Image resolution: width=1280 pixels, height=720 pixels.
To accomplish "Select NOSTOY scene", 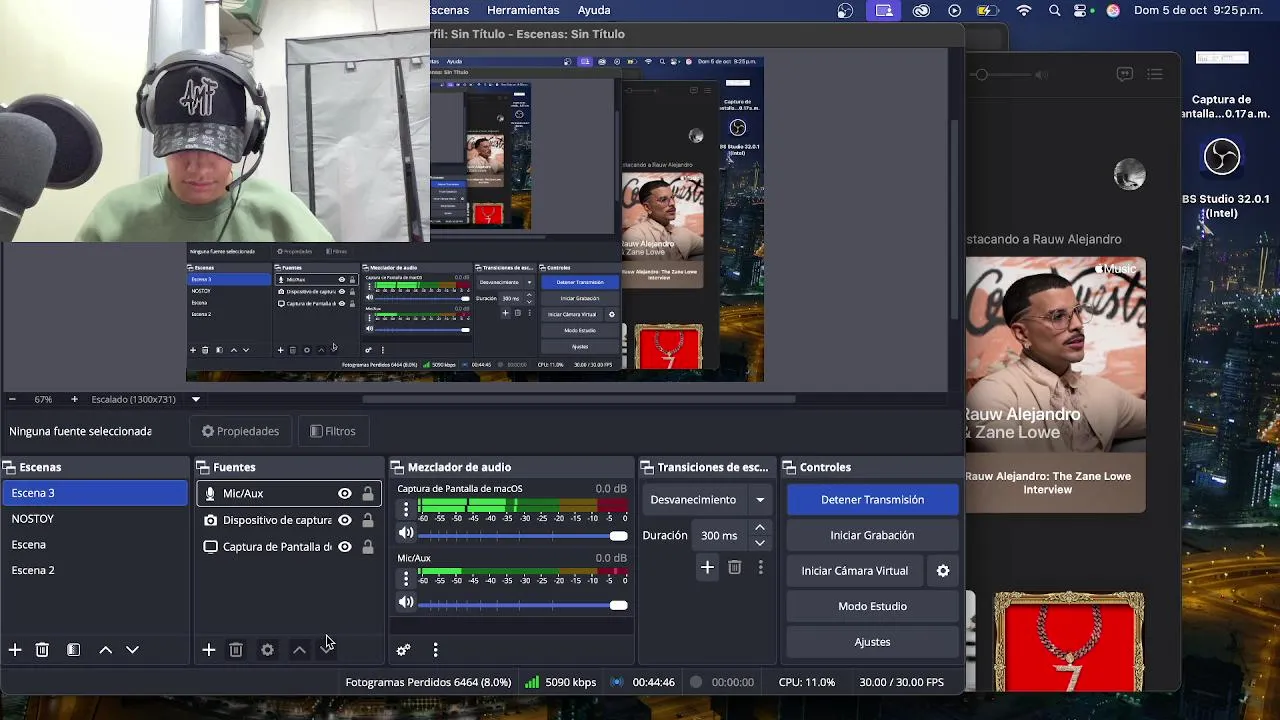I will [94, 519].
